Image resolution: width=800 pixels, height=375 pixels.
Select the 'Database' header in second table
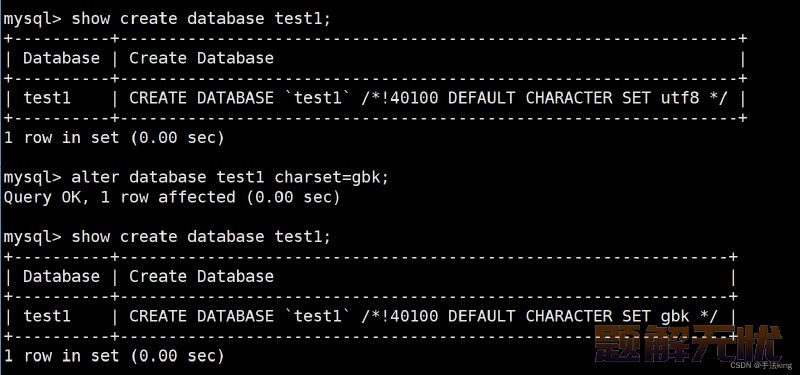61,277
